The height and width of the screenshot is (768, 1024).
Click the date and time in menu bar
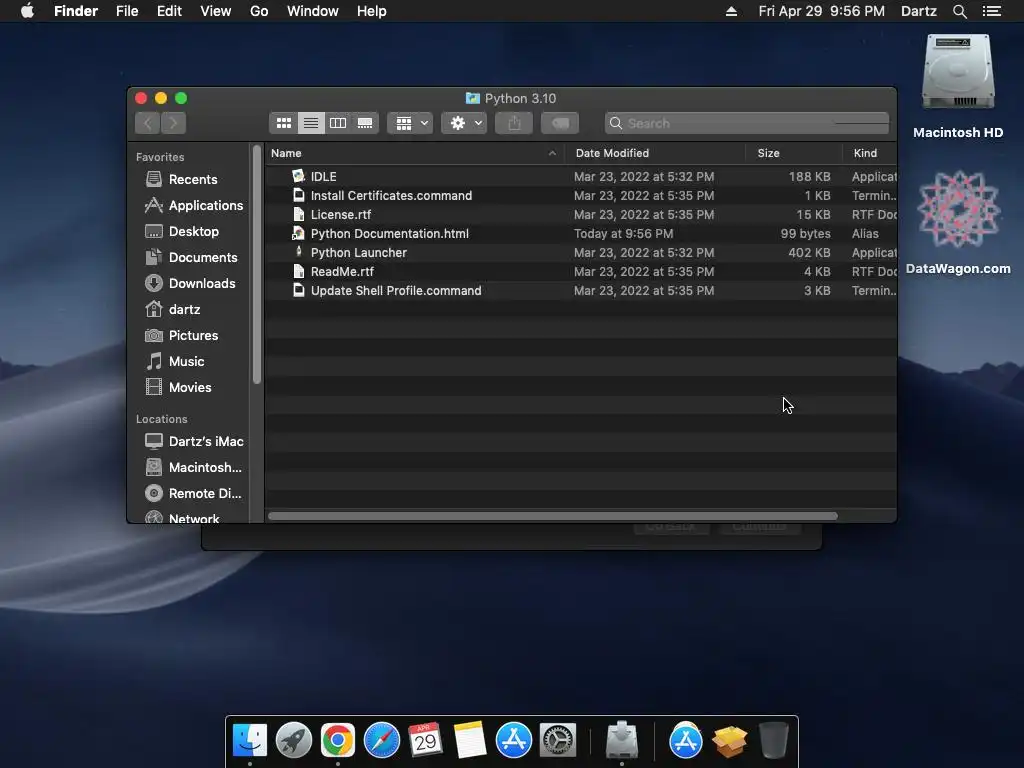click(822, 11)
